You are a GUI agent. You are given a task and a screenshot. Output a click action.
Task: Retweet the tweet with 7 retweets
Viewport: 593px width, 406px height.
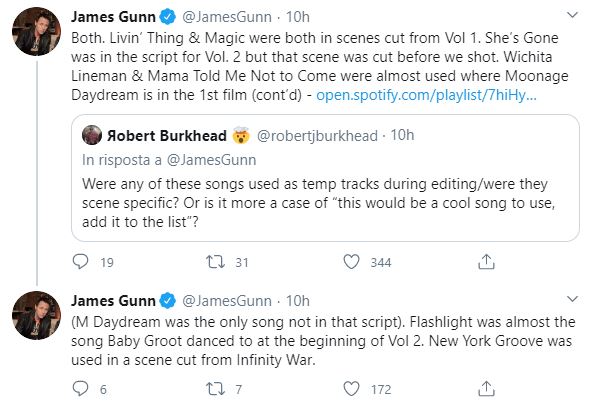point(215,389)
